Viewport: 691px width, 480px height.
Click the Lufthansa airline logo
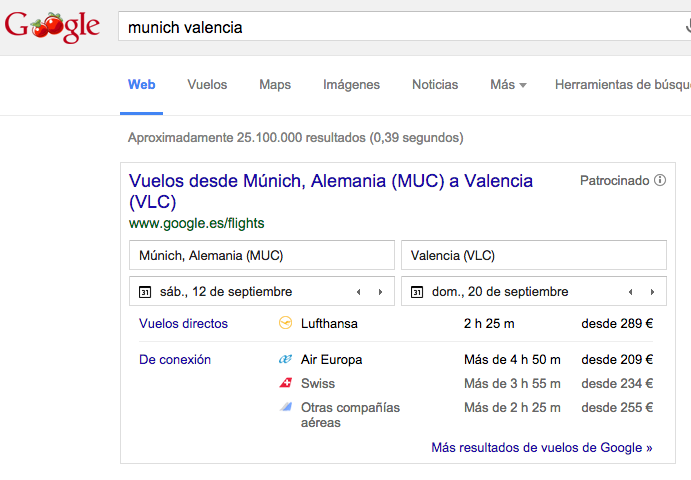point(286,323)
